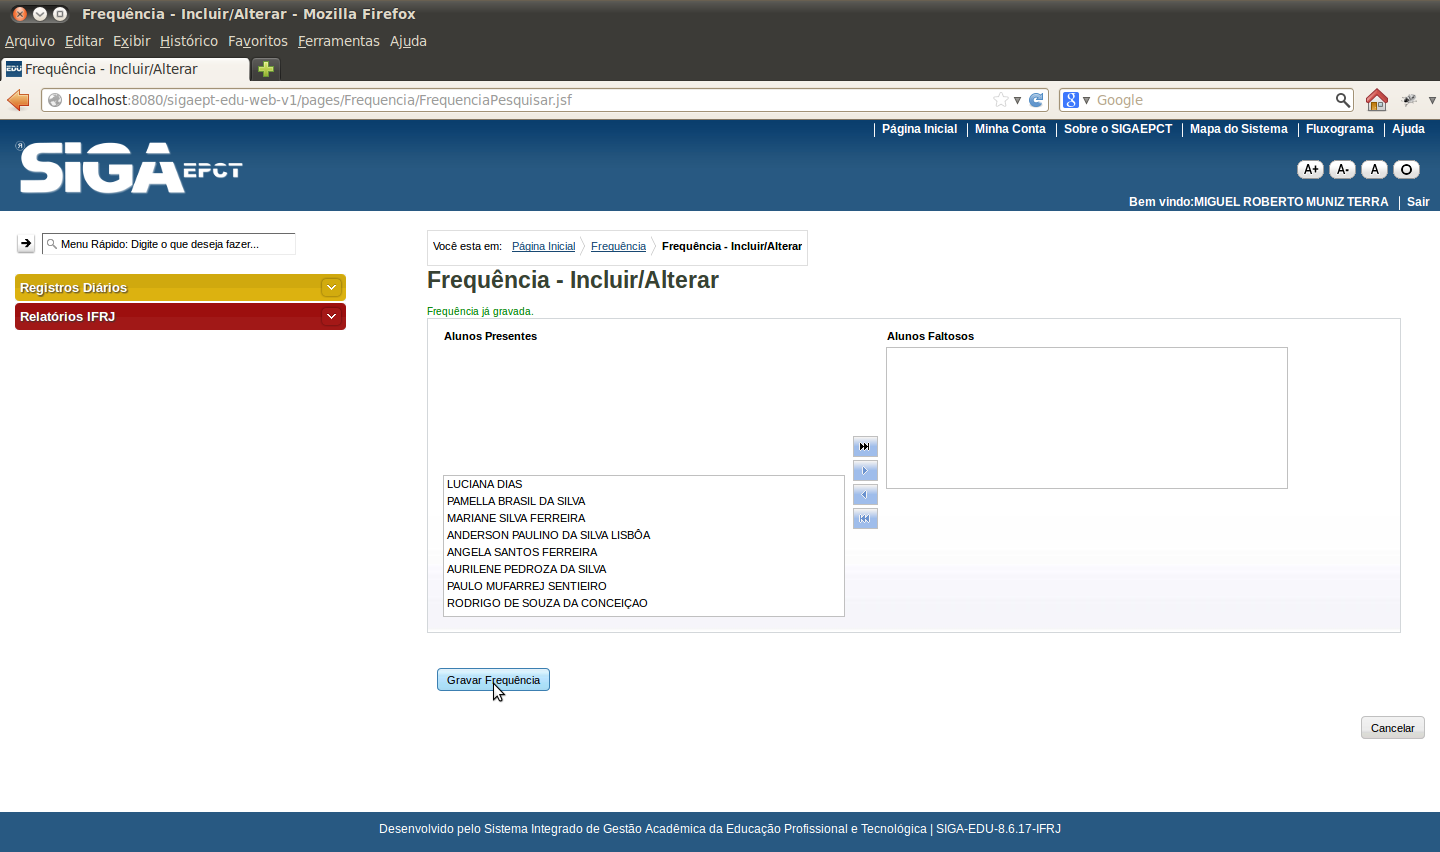Screen dimensions: 1440x852
Task: Open a new tab with the plus button
Action: (x=266, y=69)
